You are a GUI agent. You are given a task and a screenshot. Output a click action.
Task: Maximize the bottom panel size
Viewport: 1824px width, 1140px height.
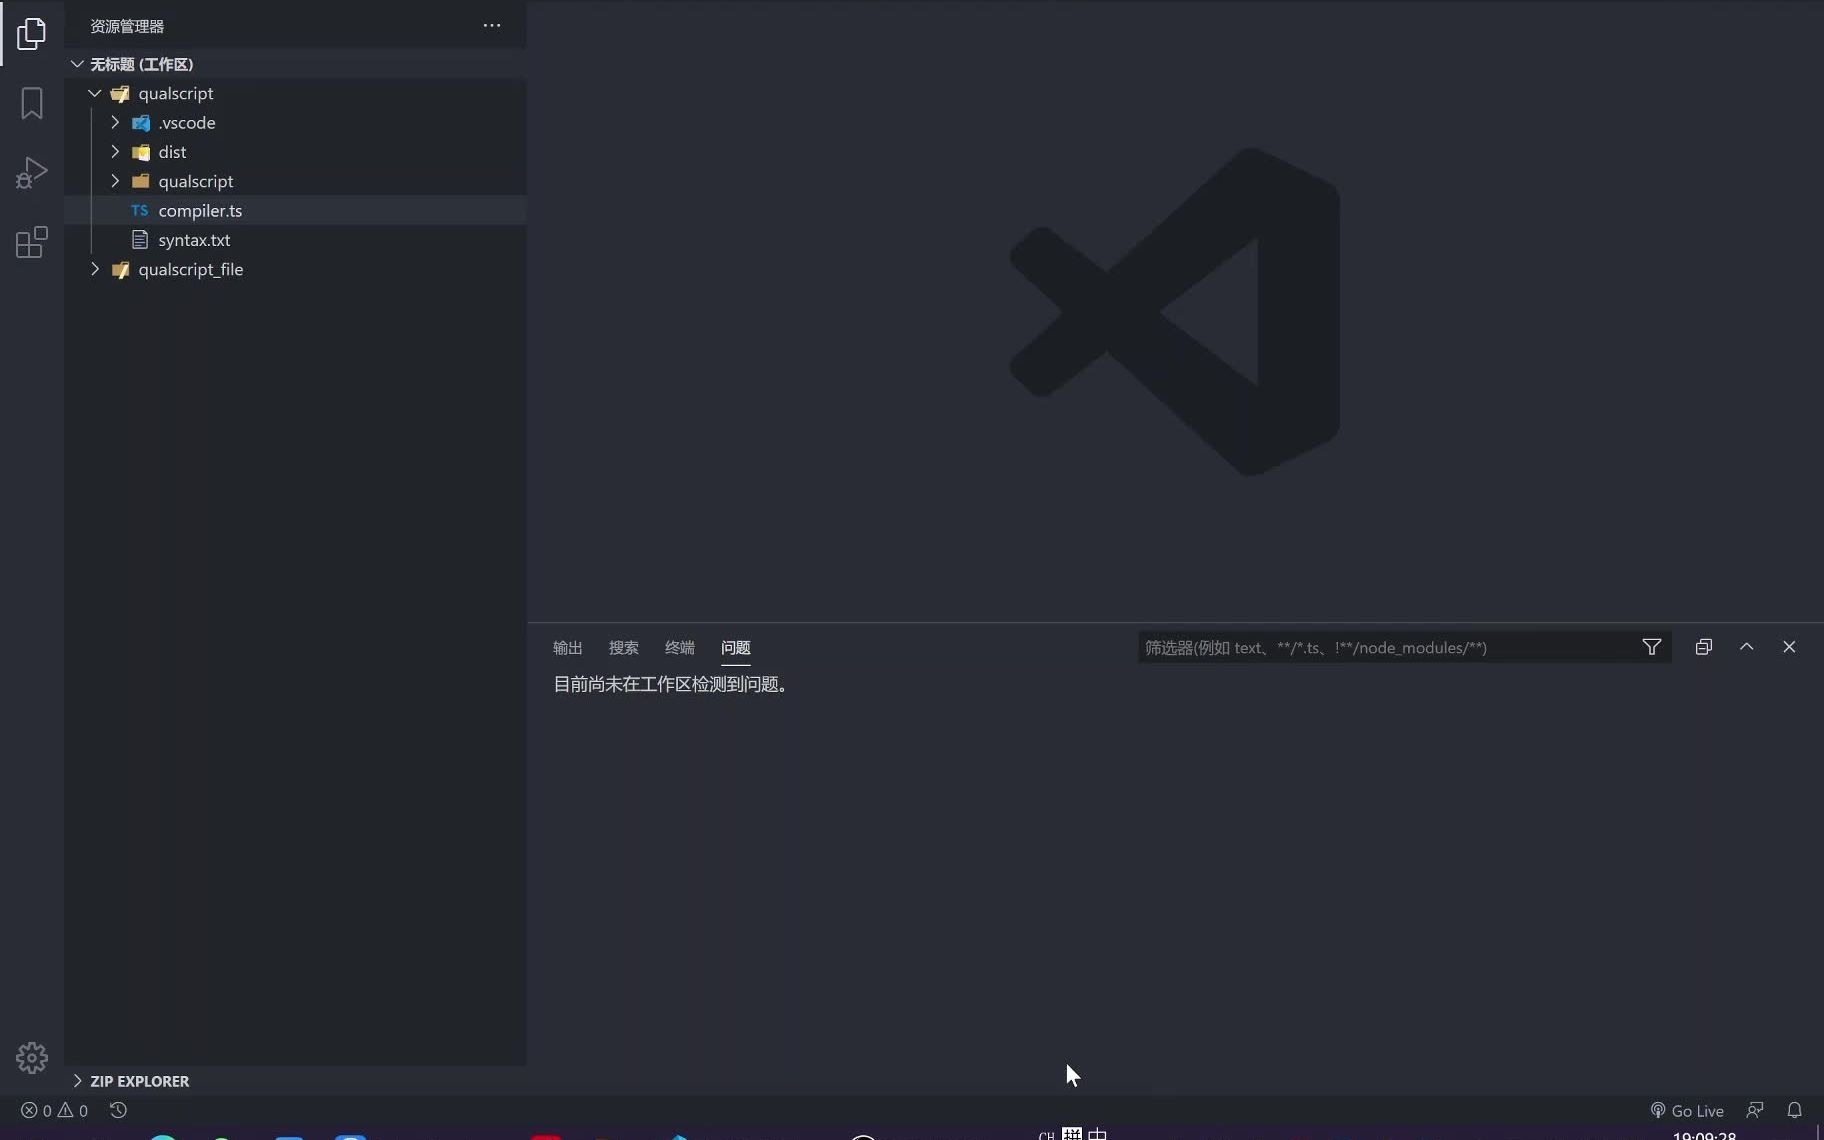[1747, 647]
